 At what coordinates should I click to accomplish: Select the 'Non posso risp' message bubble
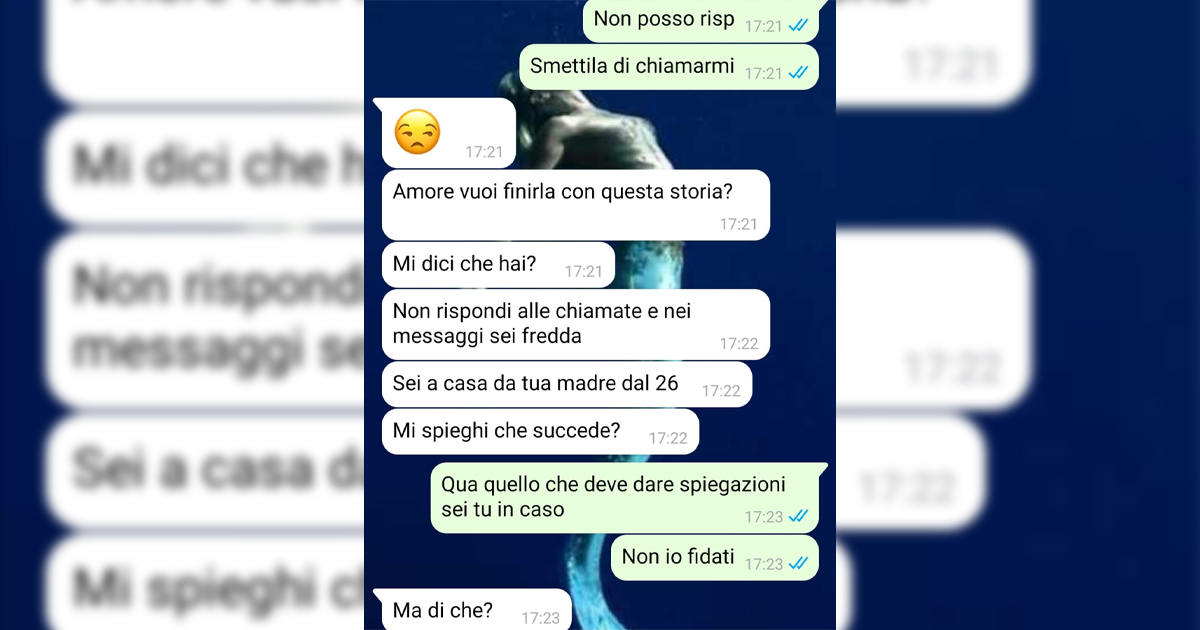click(x=701, y=21)
